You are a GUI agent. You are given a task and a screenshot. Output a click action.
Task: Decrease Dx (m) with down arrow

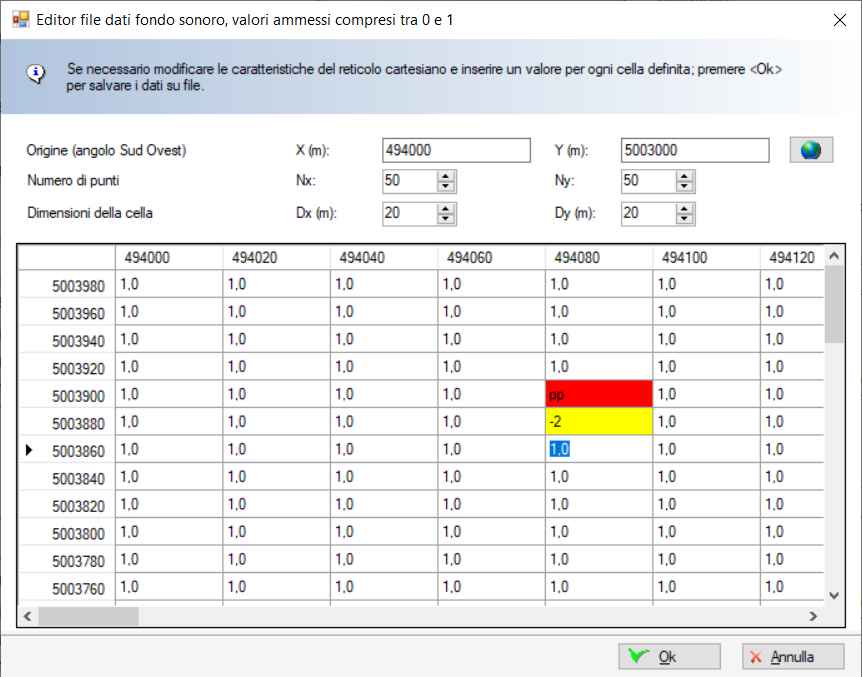click(446, 219)
